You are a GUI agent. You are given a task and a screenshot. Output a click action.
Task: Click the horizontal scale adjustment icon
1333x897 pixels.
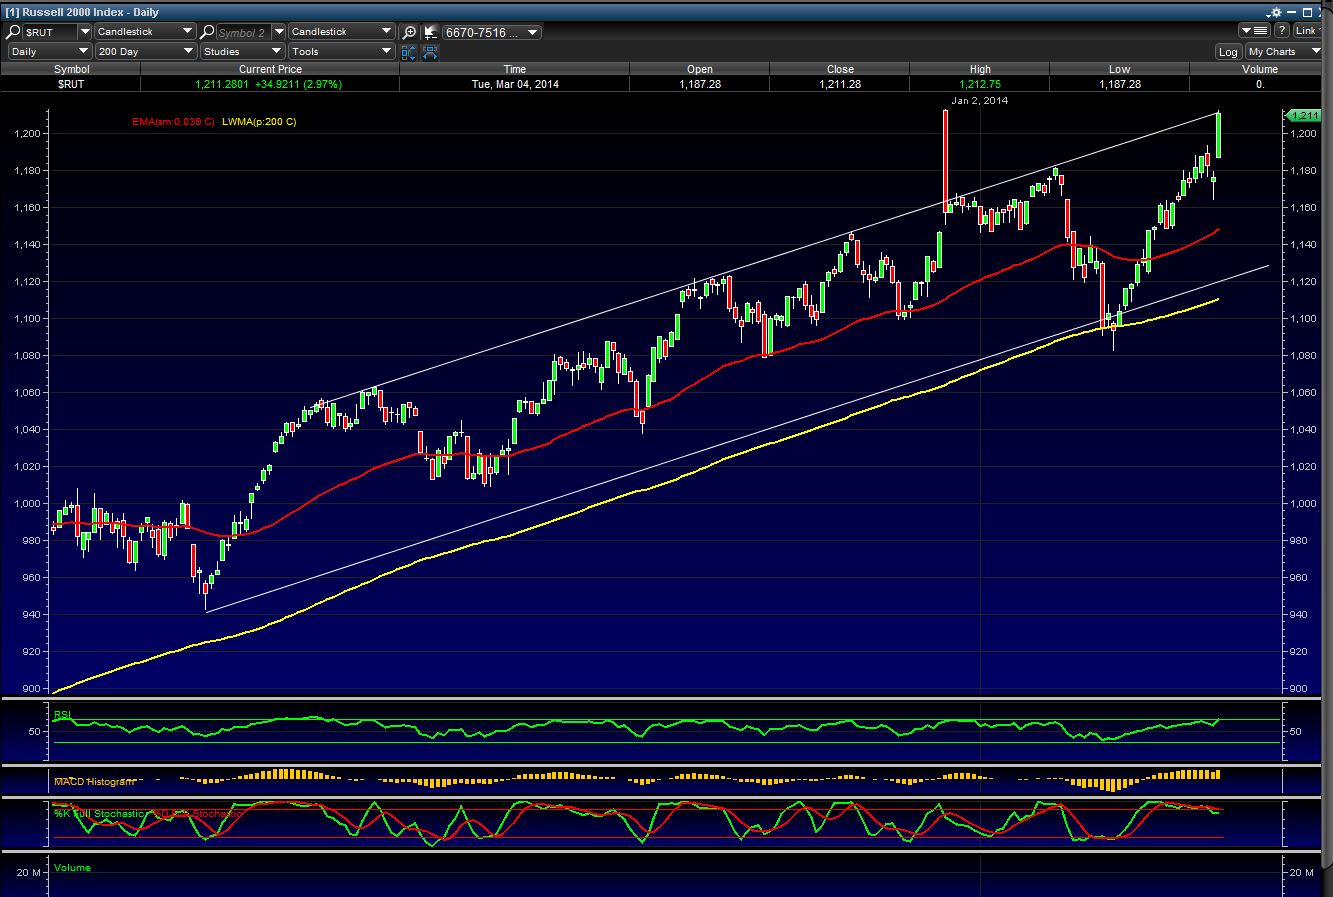click(x=430, y=52)
